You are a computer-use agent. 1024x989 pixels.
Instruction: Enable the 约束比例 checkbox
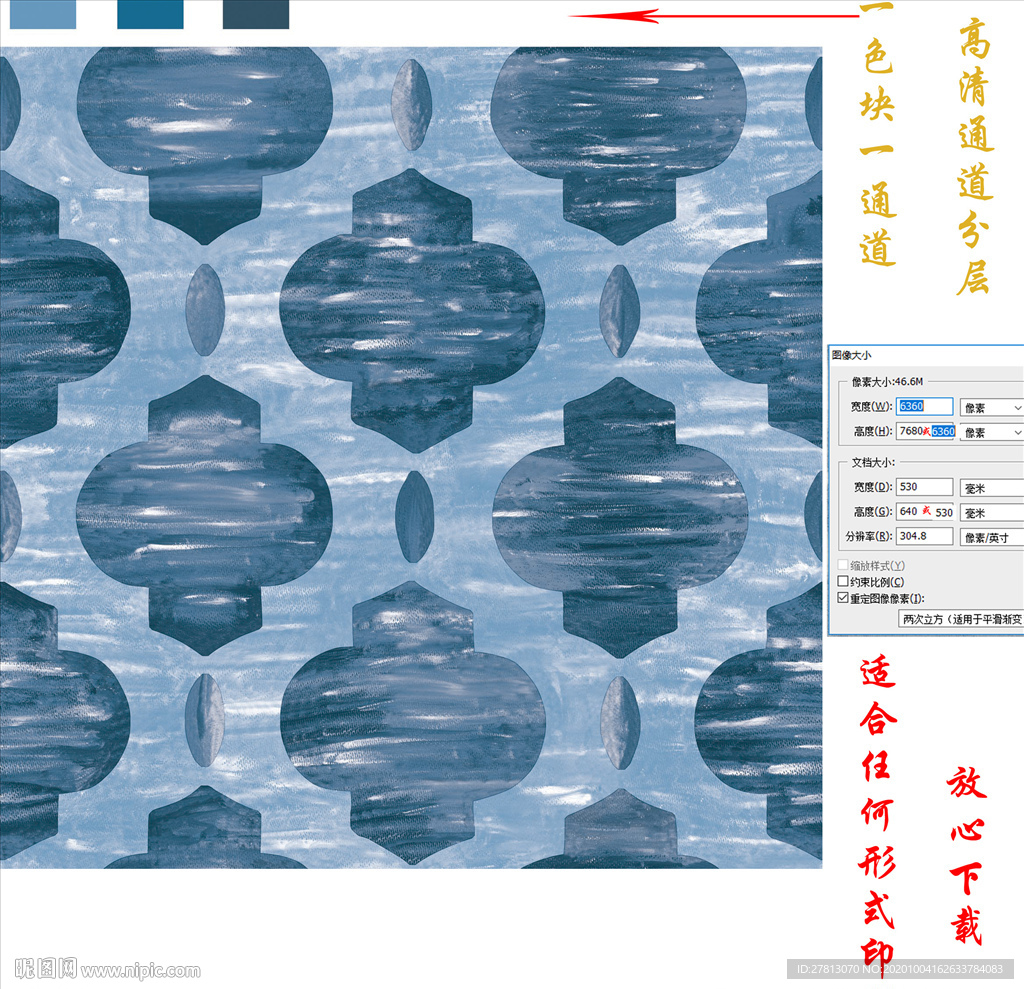click(843, 581)
